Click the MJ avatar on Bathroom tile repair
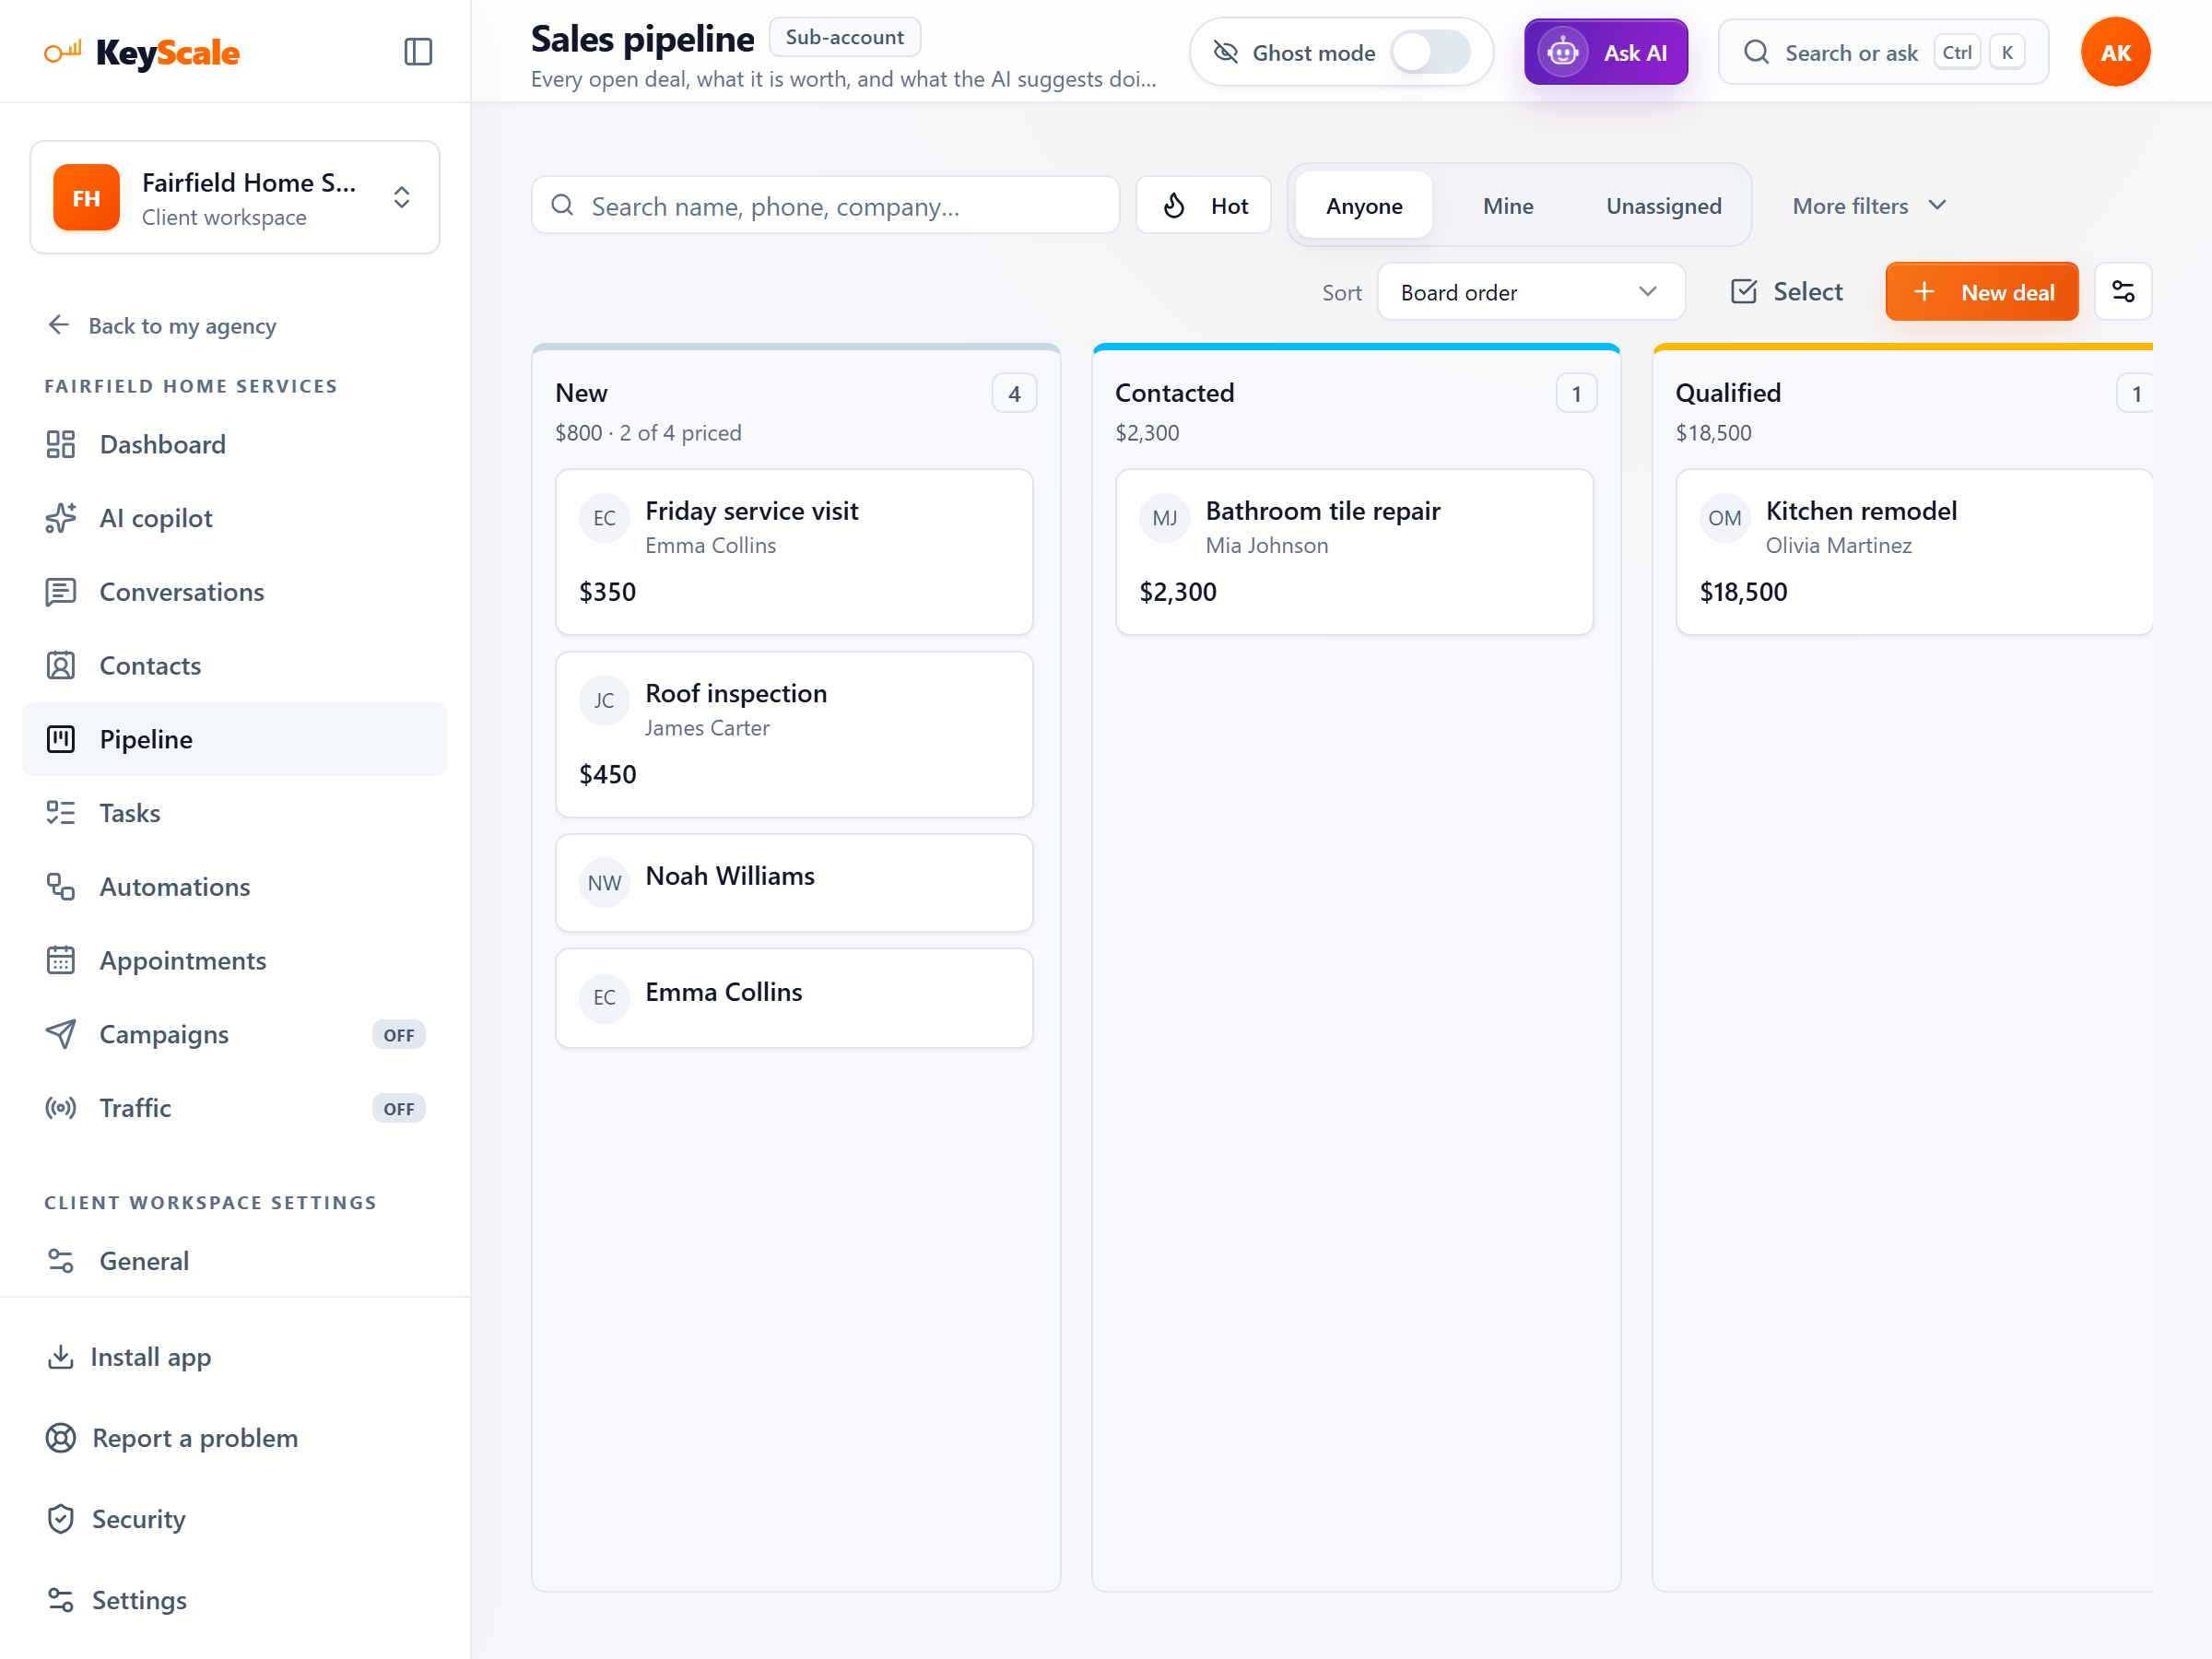2212x1659 pixels. (x=1165, y=518)
